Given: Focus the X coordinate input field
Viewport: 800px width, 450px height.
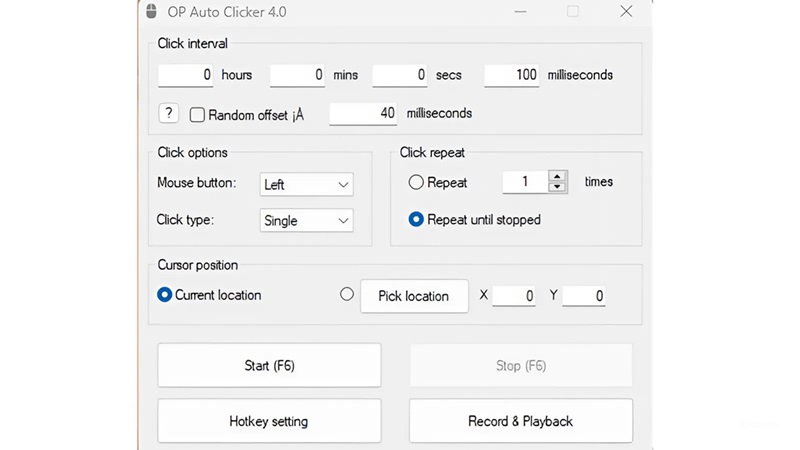Looking at the screenshot, I should 514,296.
